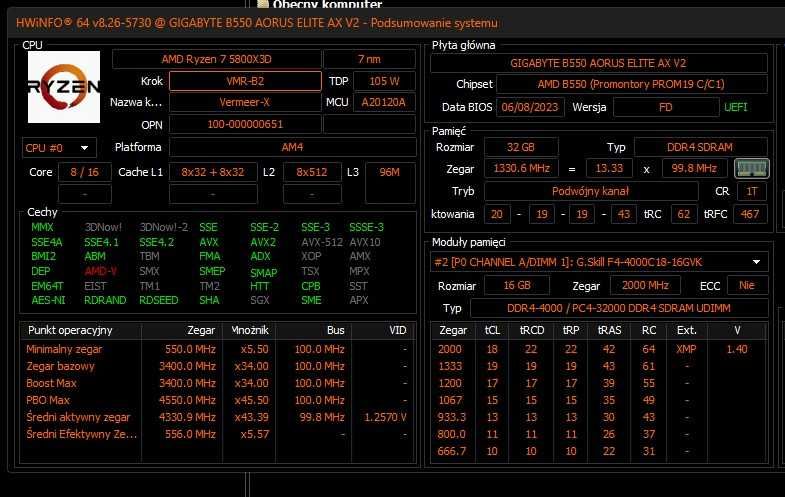Select the Boost Max row
Screen dimensions: 785x497
(x=218, y=383)
